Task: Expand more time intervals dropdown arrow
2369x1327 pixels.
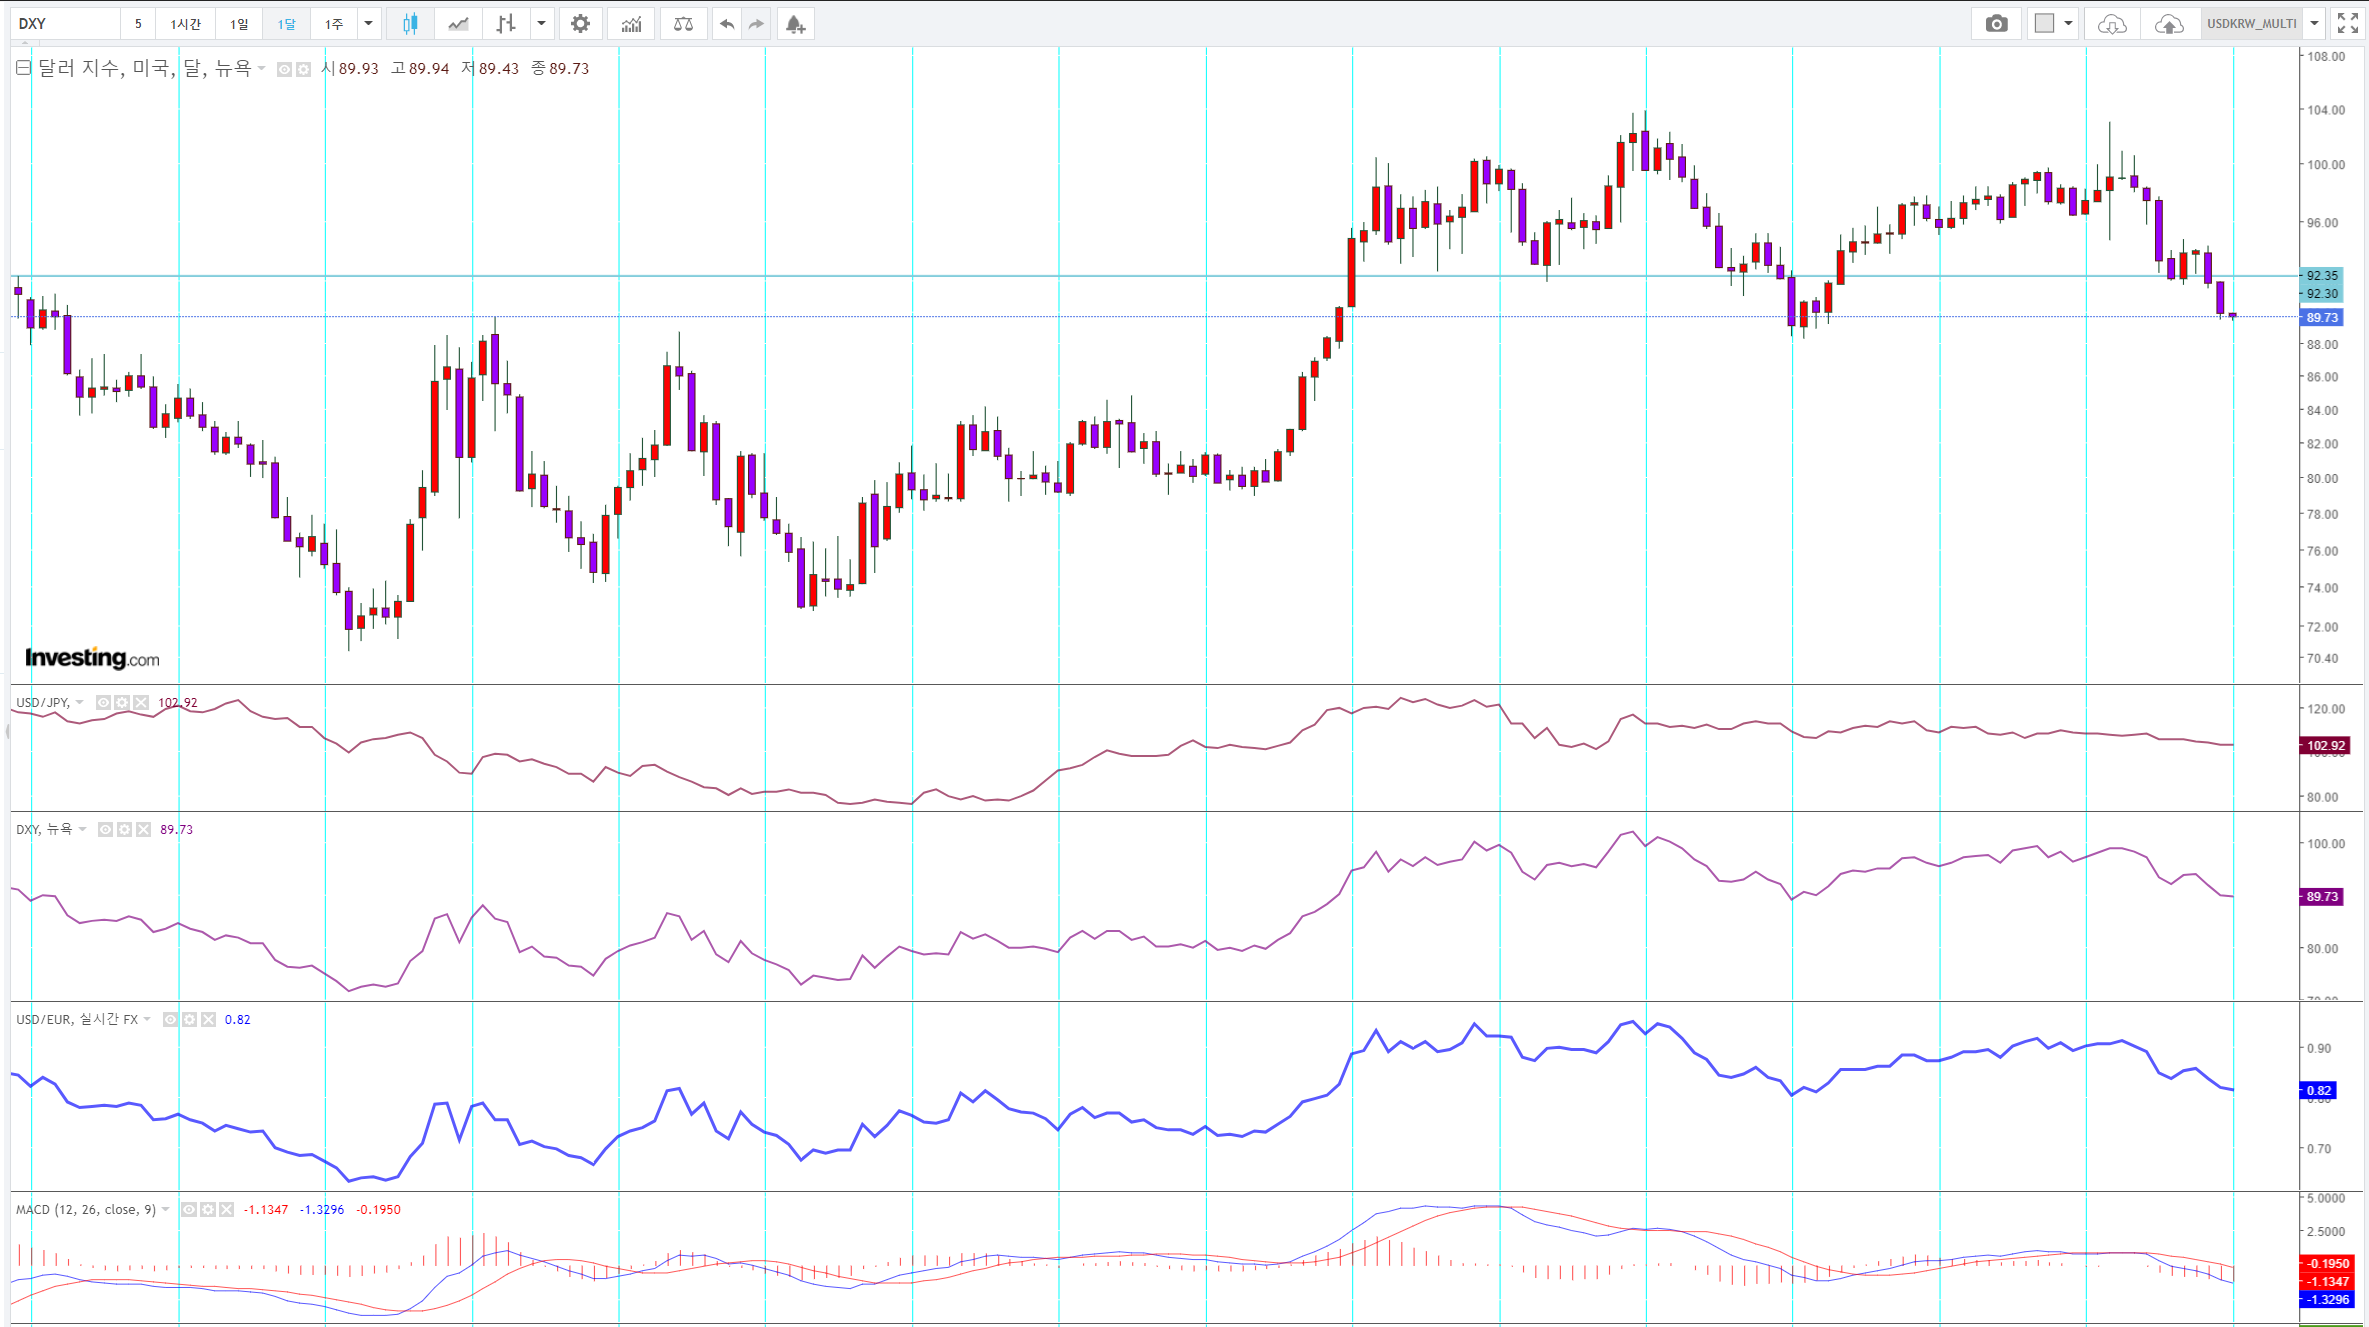Action: pos(369,24)
